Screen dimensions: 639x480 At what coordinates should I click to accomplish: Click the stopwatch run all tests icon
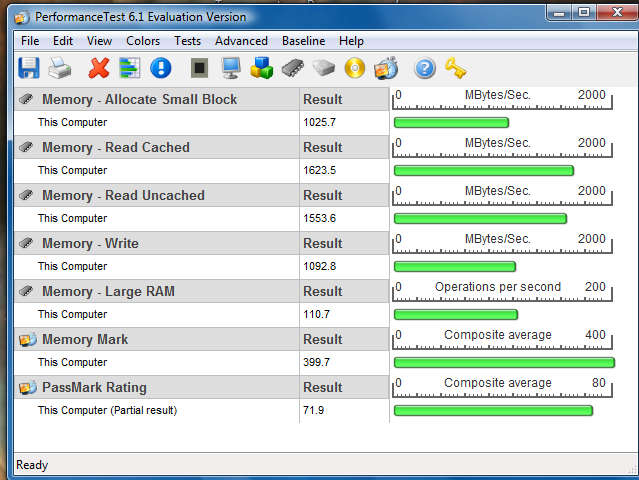pos(386,68)
